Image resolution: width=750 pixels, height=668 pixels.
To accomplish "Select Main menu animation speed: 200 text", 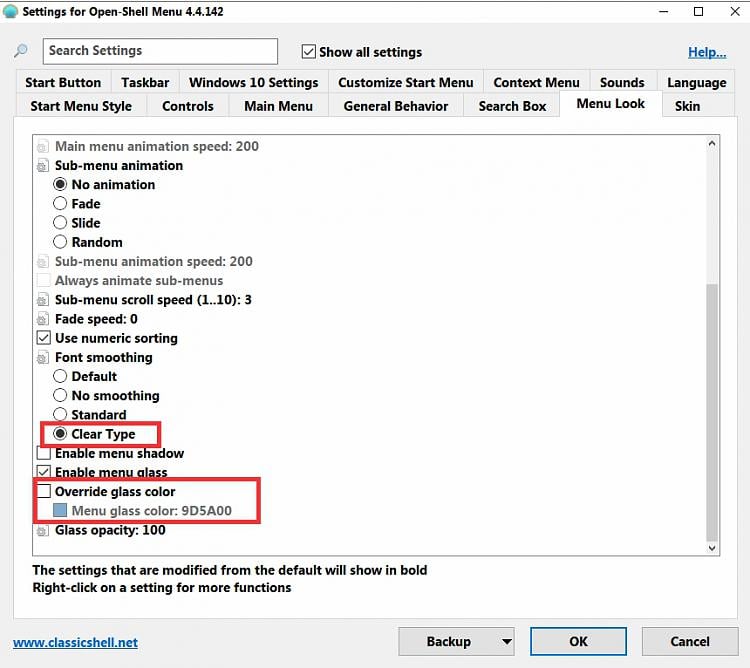I will coord(157,146).
